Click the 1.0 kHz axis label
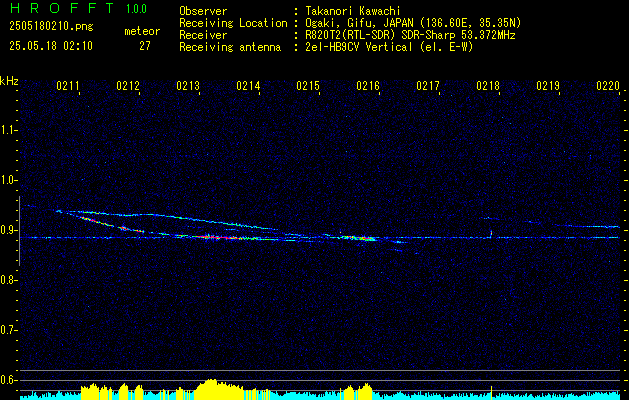 coord(8,181)
